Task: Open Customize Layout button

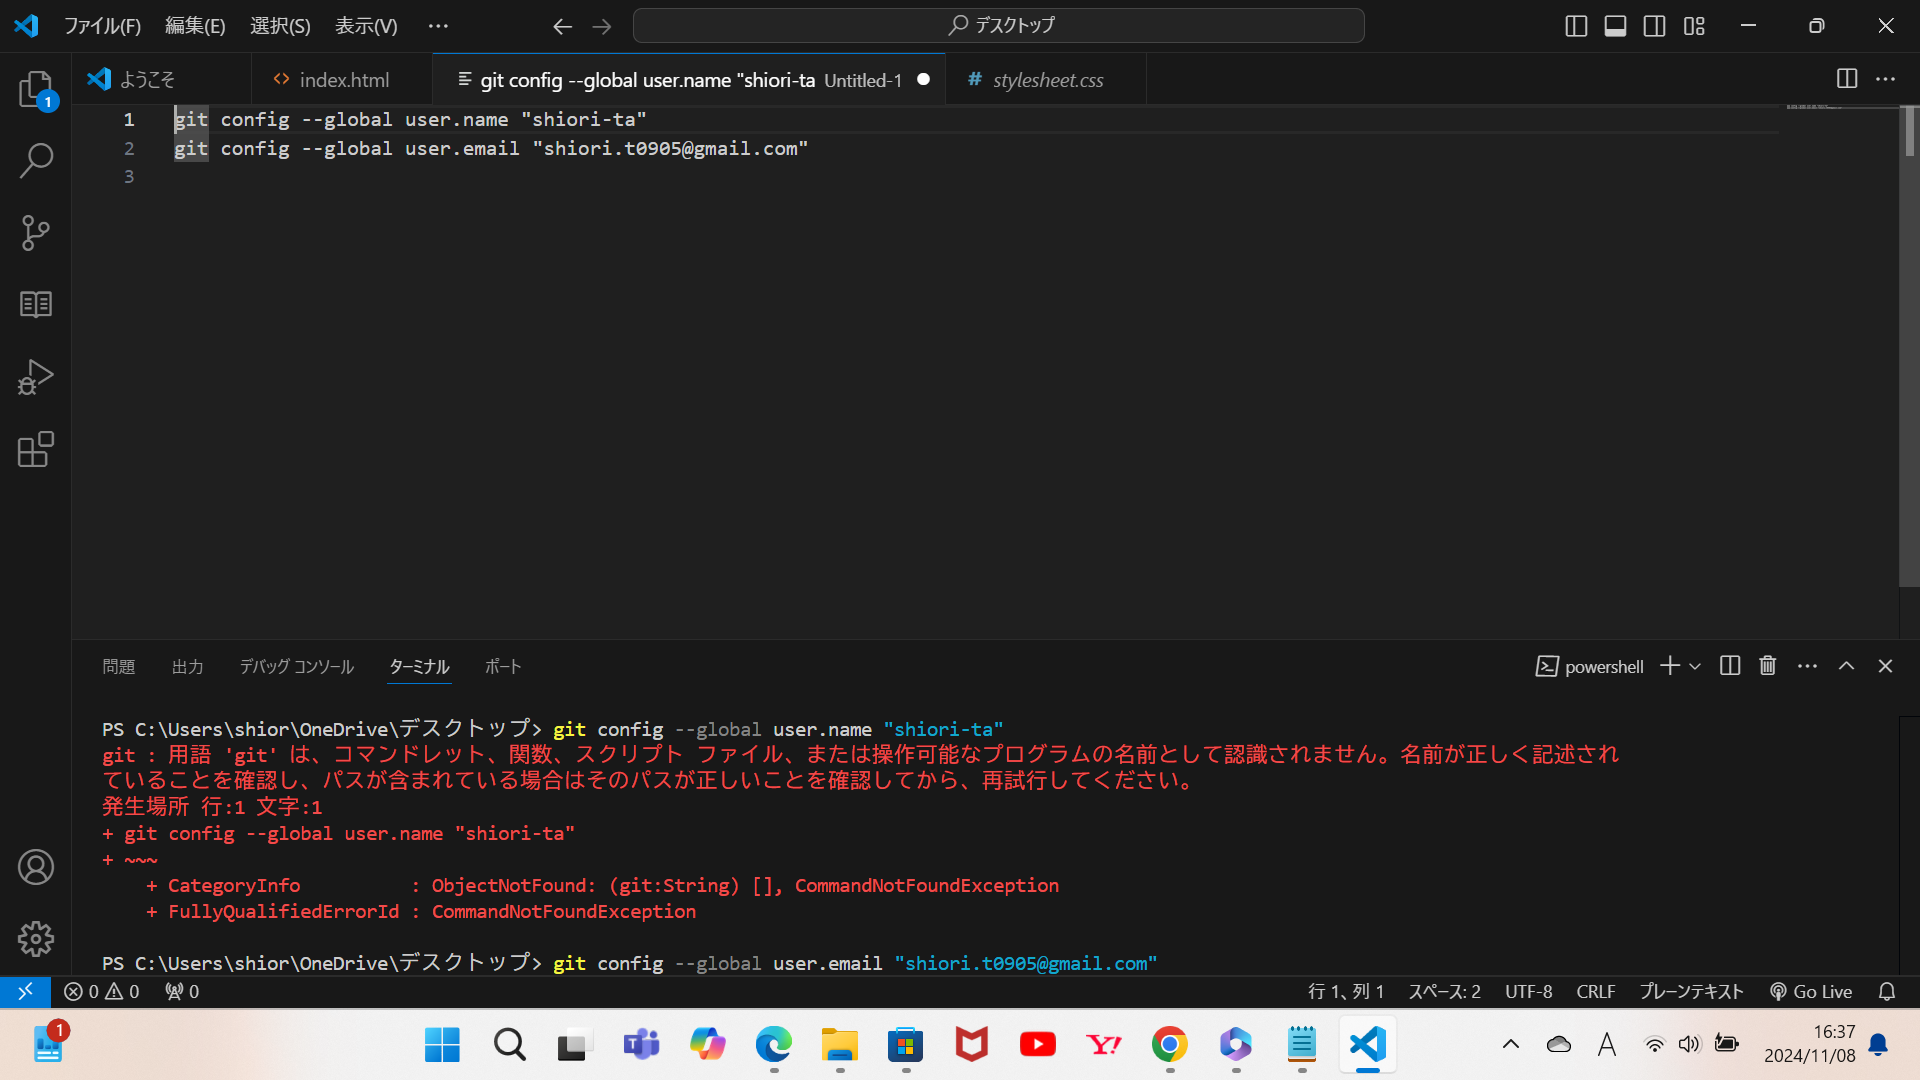Action: pyautogui.click(x=1694, y=26)
